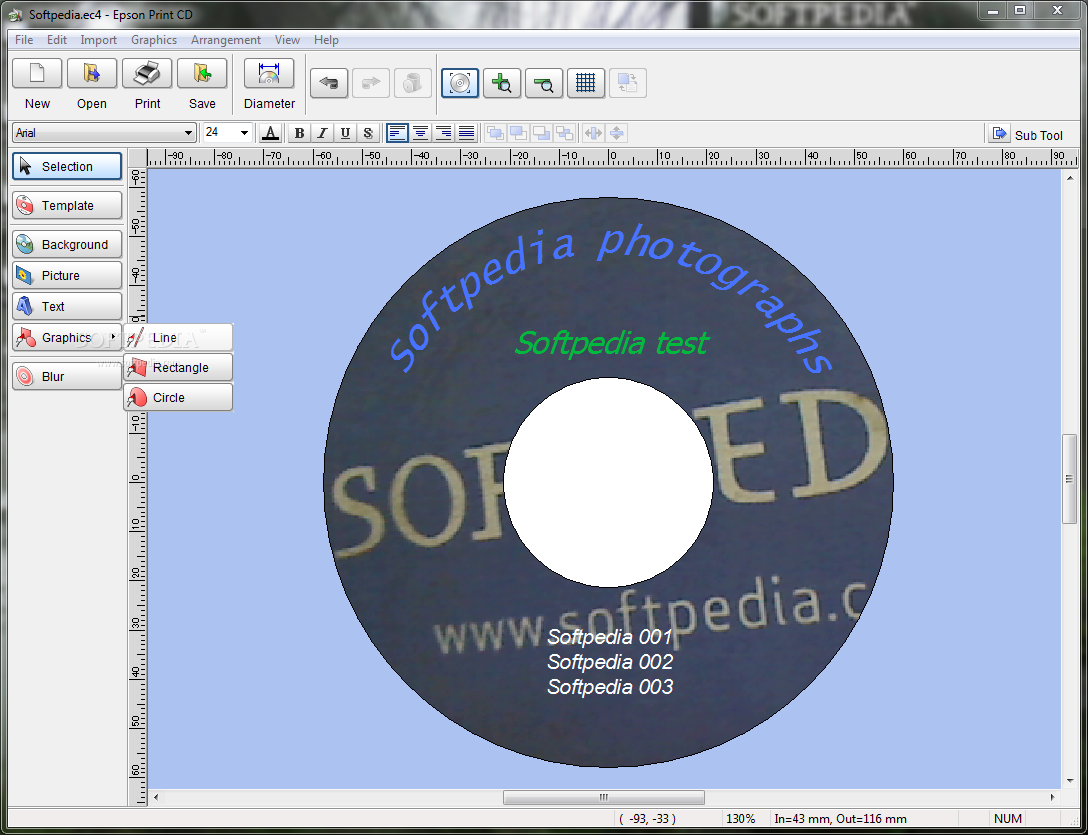
Task: Click the Blur tool button
Action: 67,376
